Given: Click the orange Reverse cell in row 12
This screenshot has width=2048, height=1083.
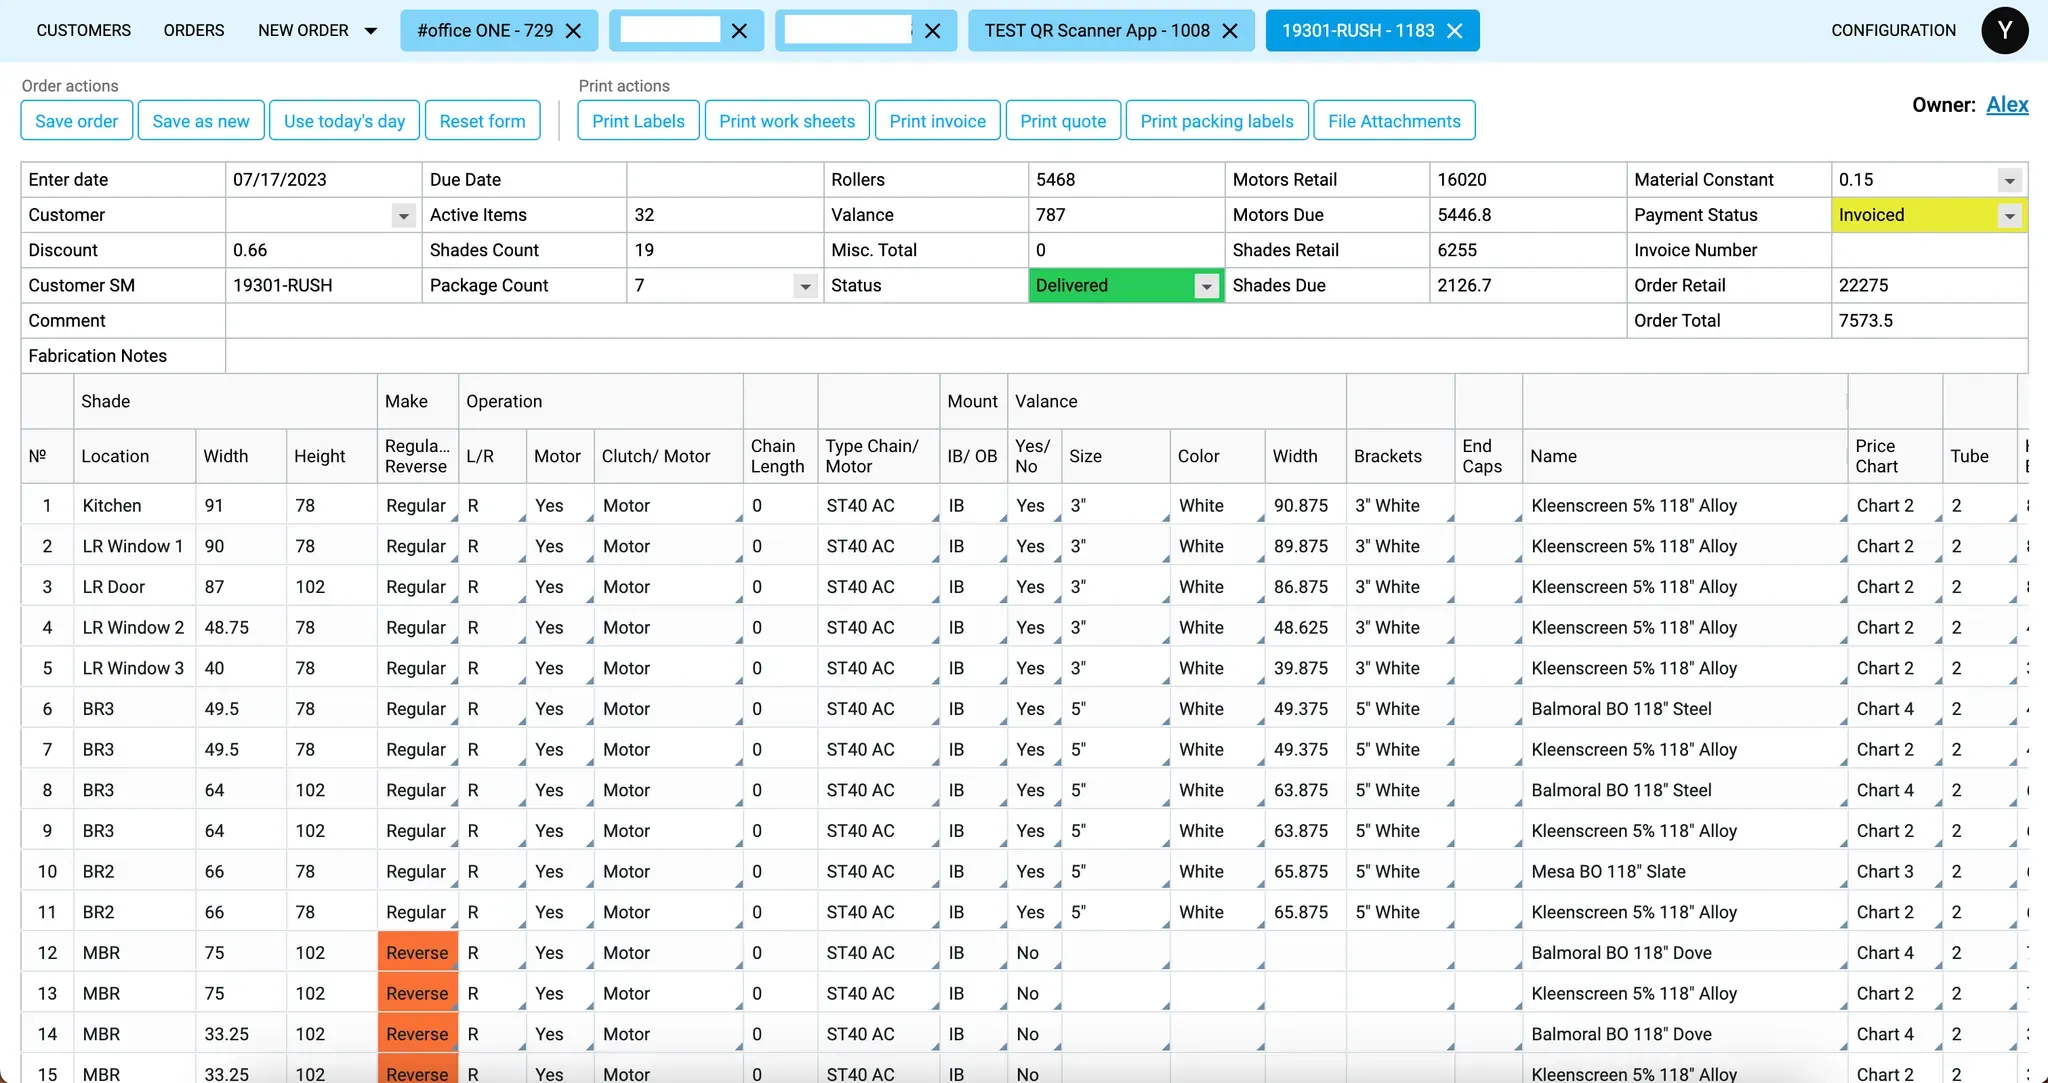Looking at the screenshot, I should click(417, 953).
